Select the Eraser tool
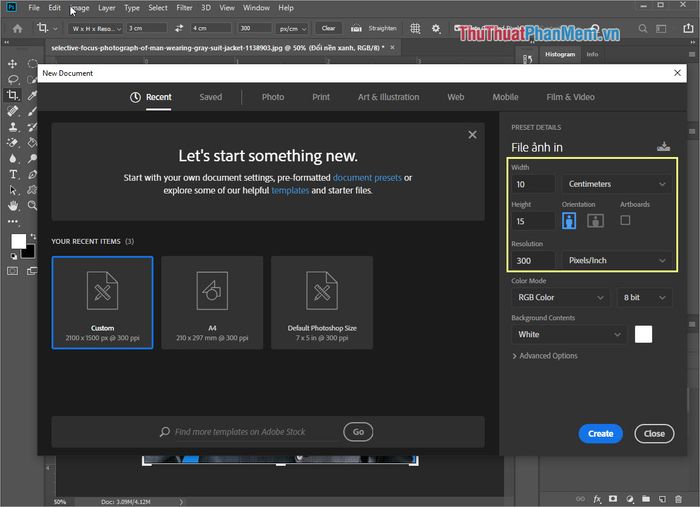 tap(12, 143)
